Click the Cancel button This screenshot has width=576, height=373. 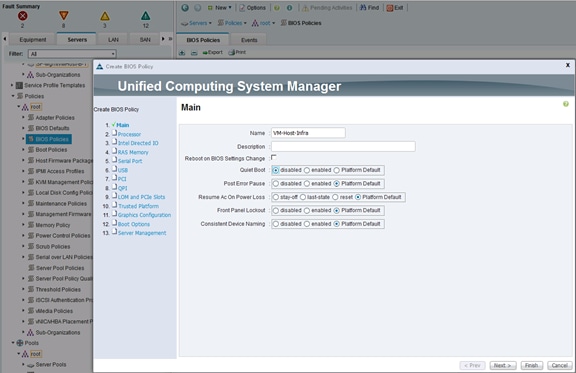559,365
